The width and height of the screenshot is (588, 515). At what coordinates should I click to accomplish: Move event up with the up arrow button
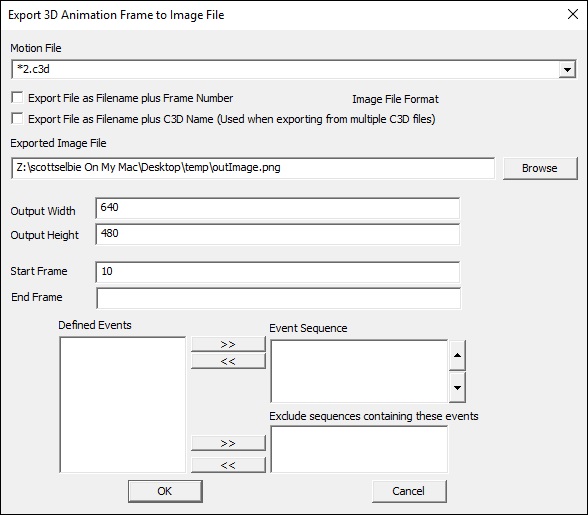coord(457,355)
